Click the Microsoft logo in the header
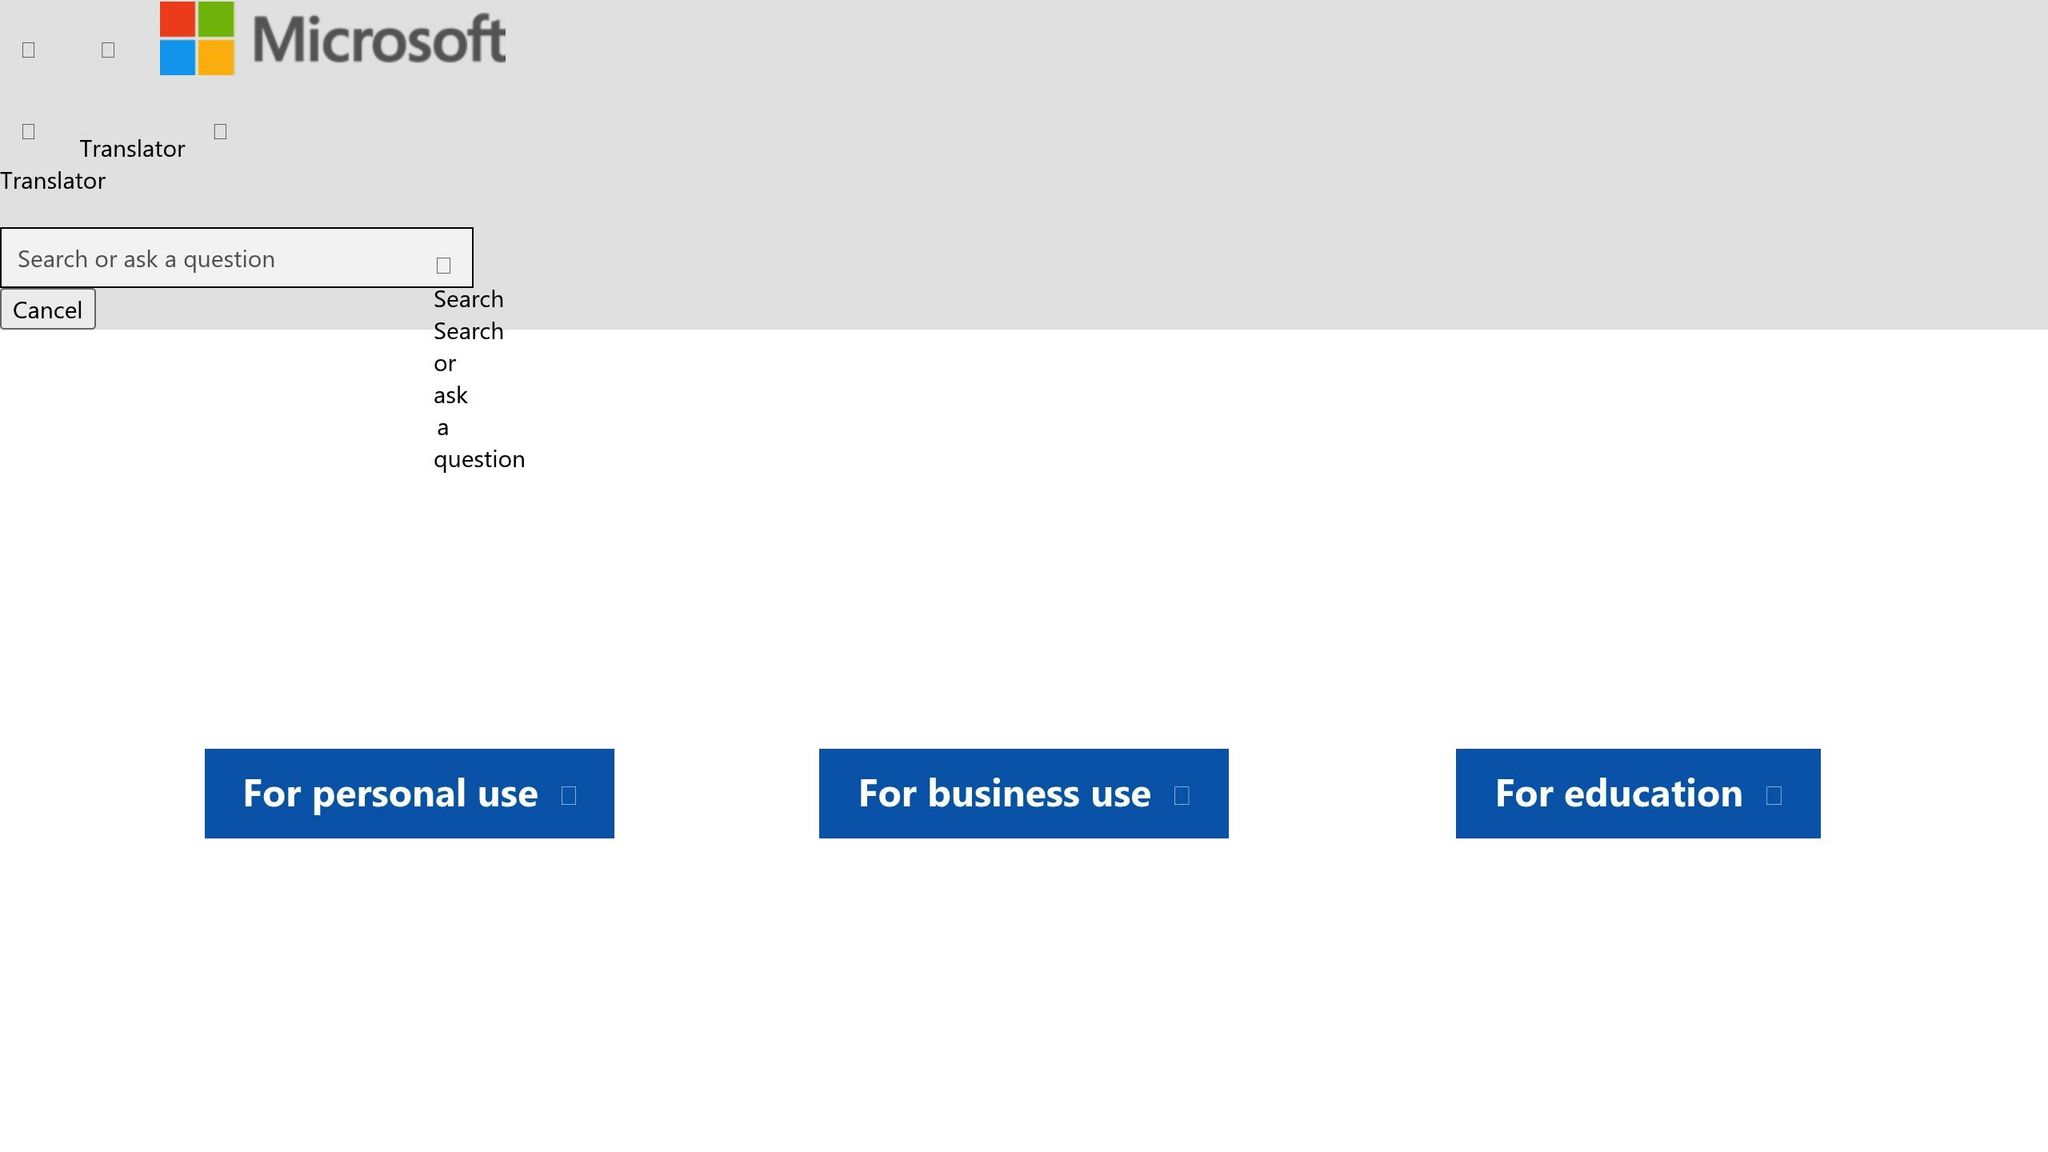 tap(333, 38)
